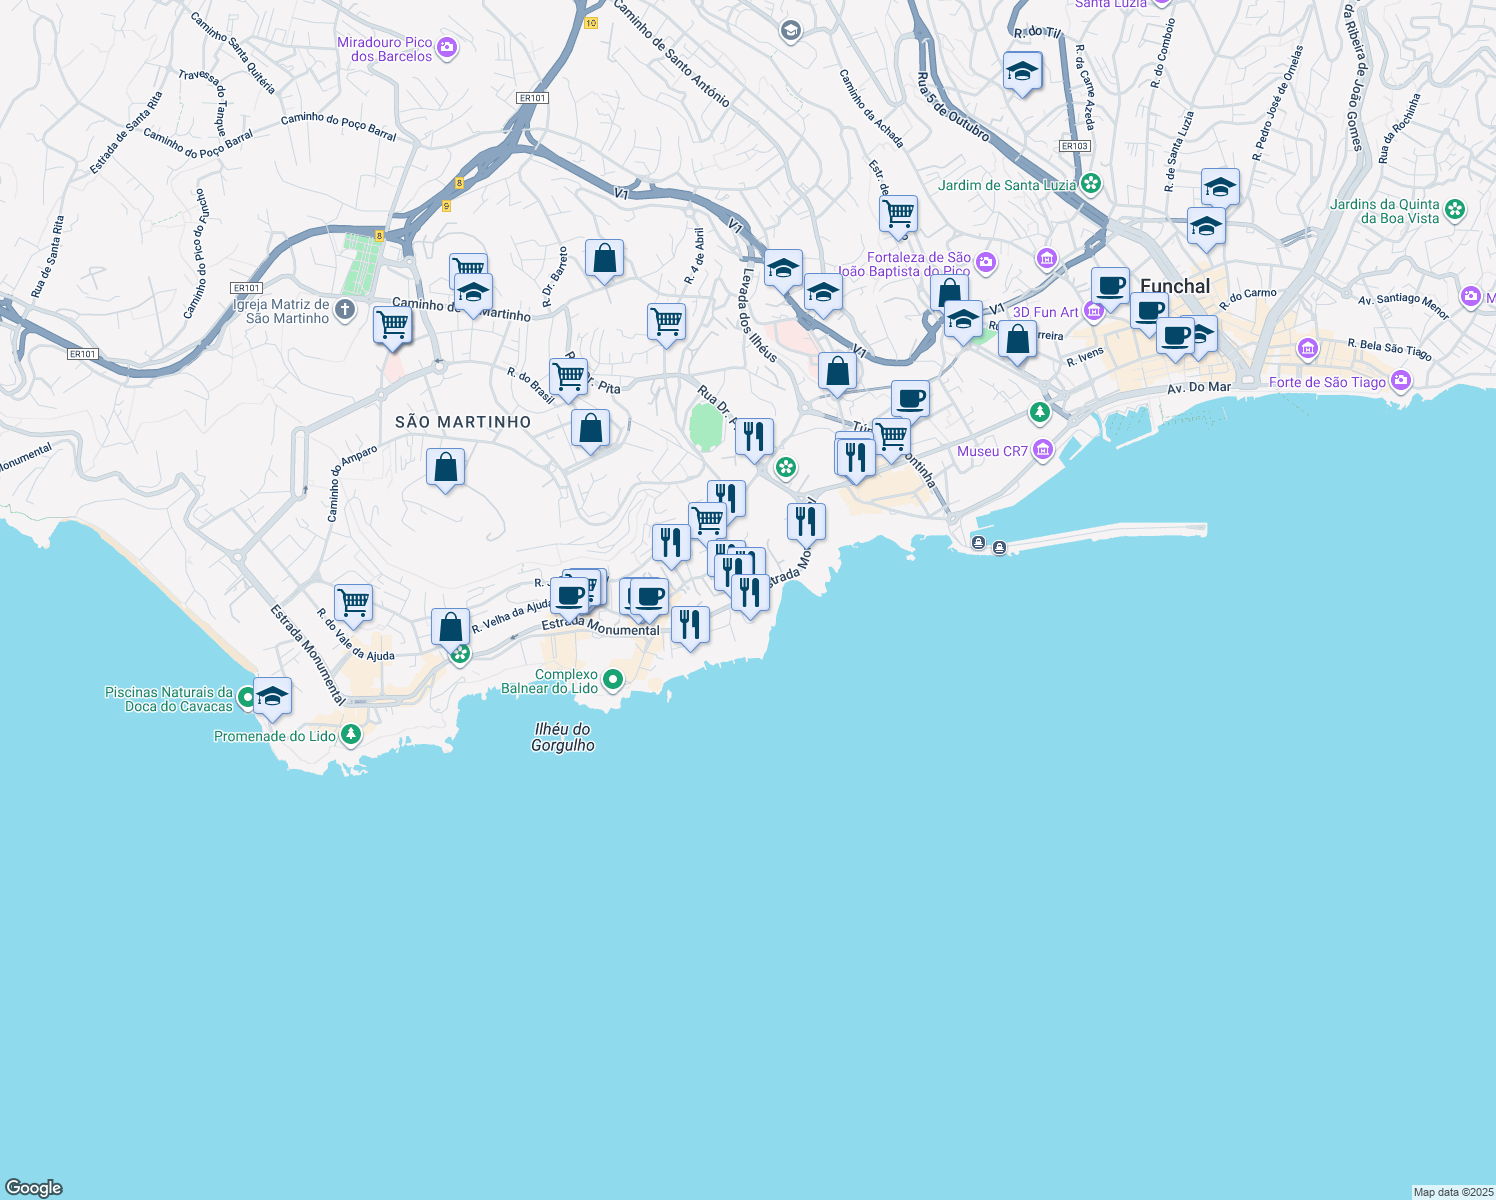Open the shopping bag marker on R. Velha da Ajuda
Viewport: 1496px width, 1200px height.
[450, 627]
